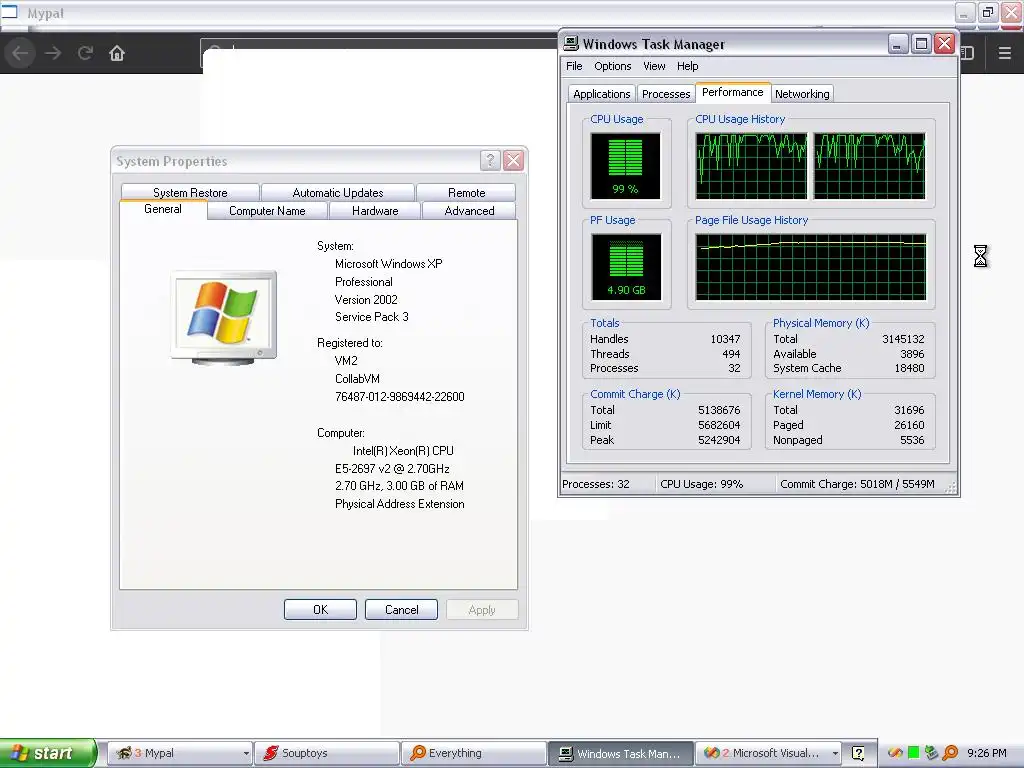Open the Automatic Updates tab
Image resolution: width=1024 pixels, height=768 pixels.
[x=338, y=193]
